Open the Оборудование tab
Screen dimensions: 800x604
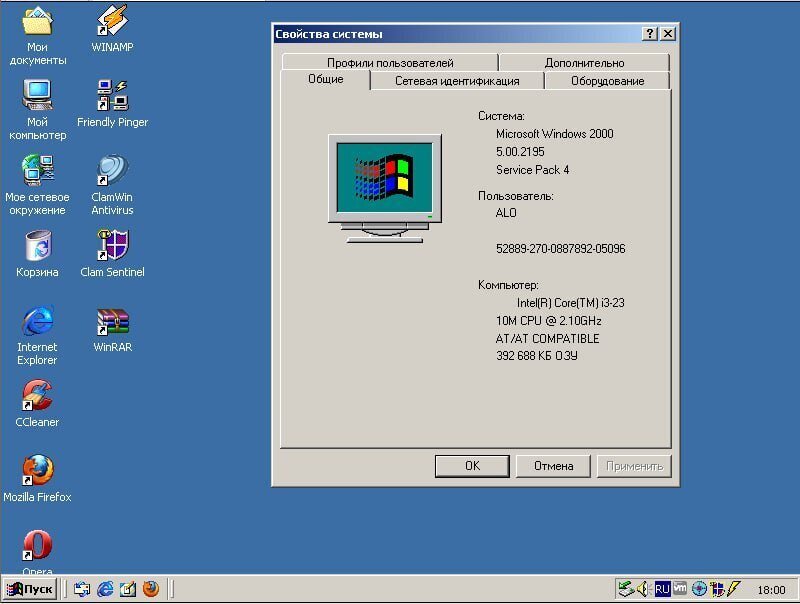coord(607,81)
